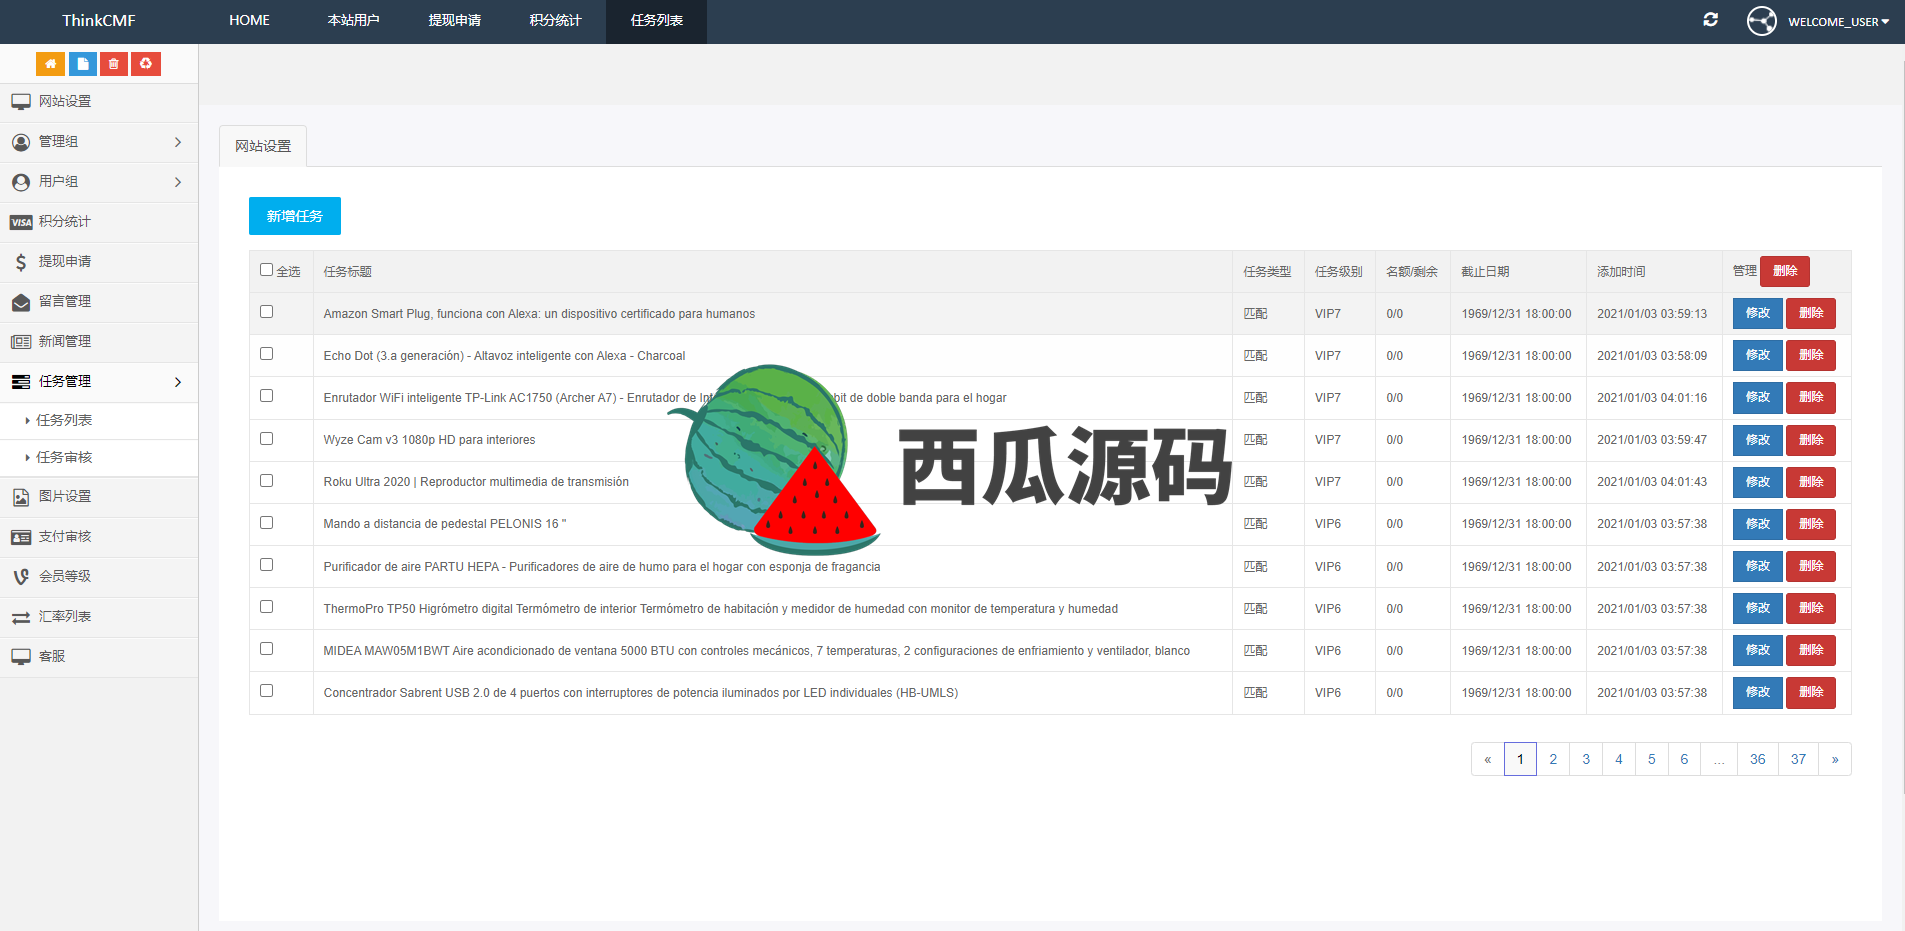Open 提现申请 in top navigation
Screen dimensions: 1905x931
pyautogui.click(x=454, y=20)
